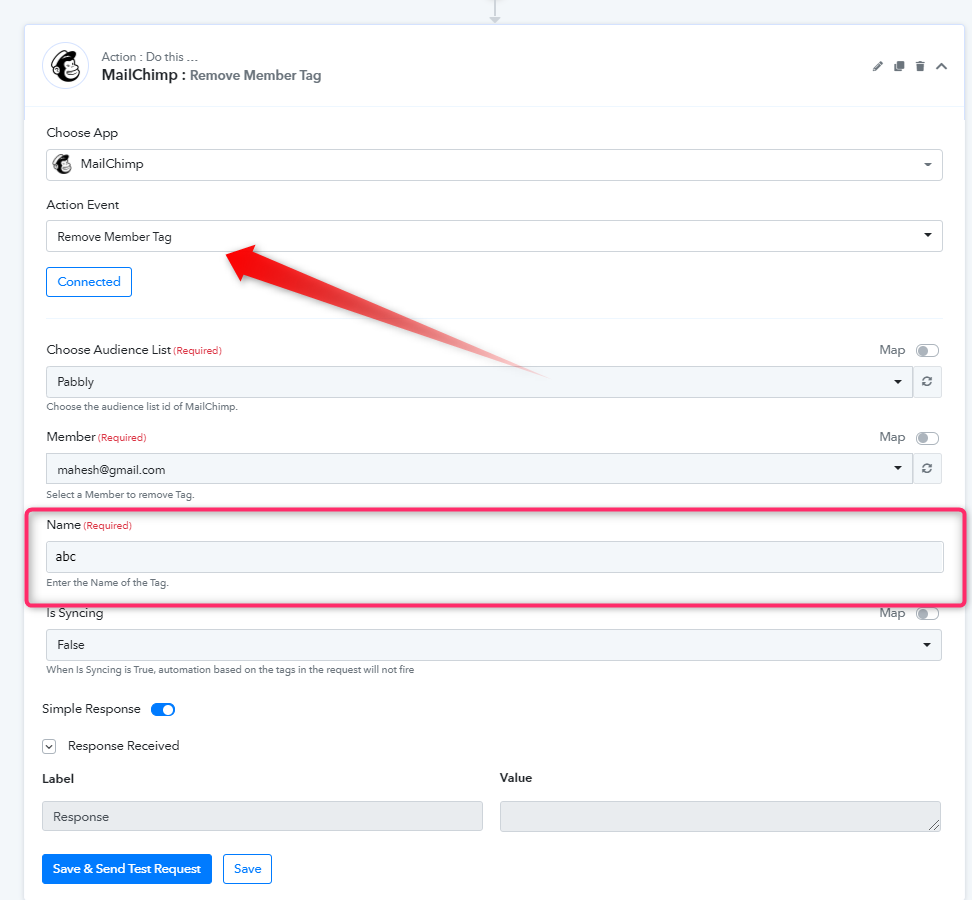The width and height of the screenshot is (972, 900).
Task: Refresh the Audience List options
Action: (927, 382)
